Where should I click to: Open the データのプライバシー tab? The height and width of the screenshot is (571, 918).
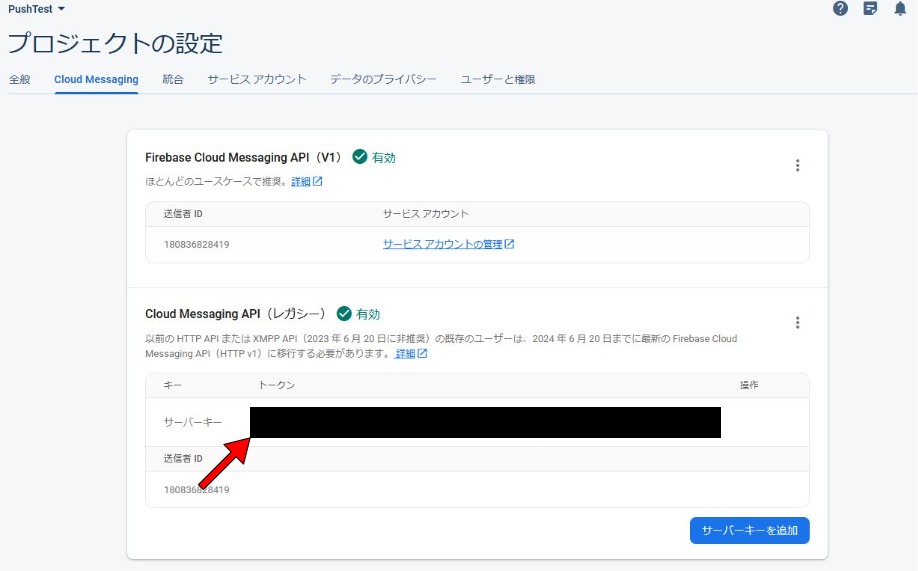coord(383,79)
